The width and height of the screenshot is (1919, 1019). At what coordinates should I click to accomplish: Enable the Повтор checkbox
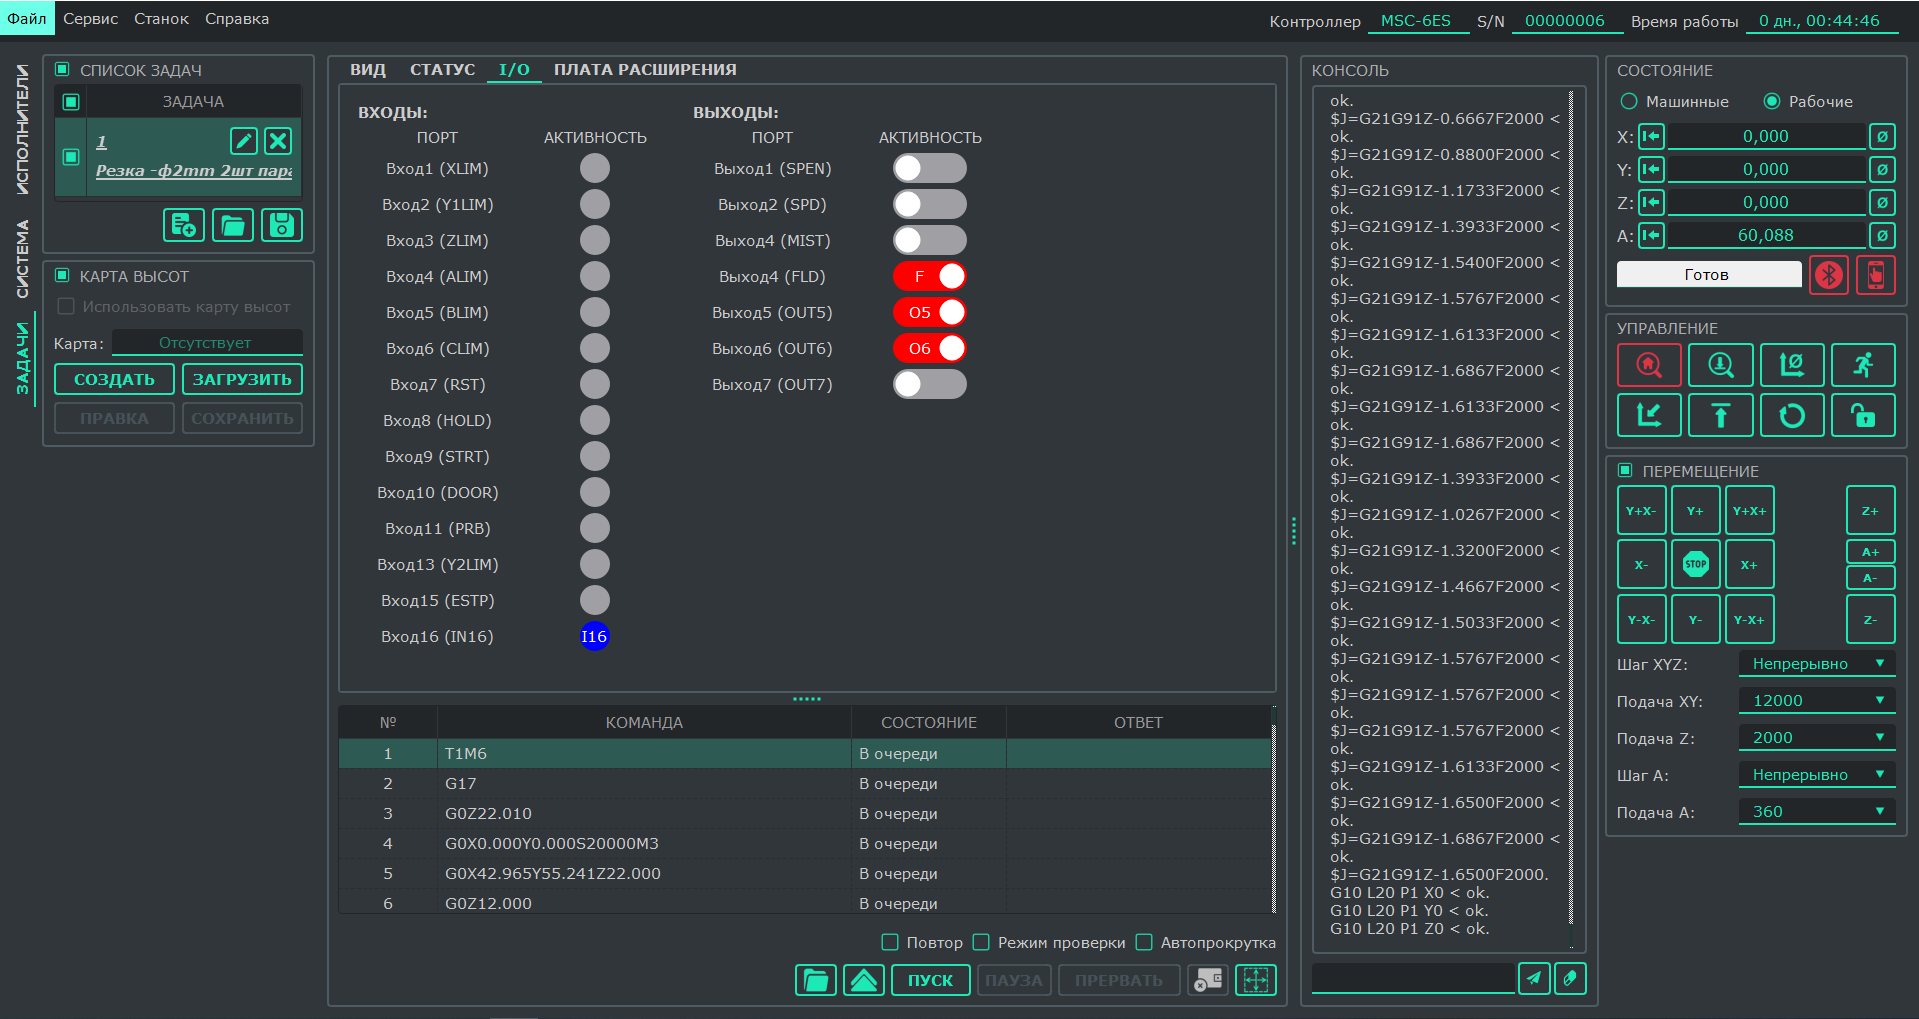(x=890, y=942)
